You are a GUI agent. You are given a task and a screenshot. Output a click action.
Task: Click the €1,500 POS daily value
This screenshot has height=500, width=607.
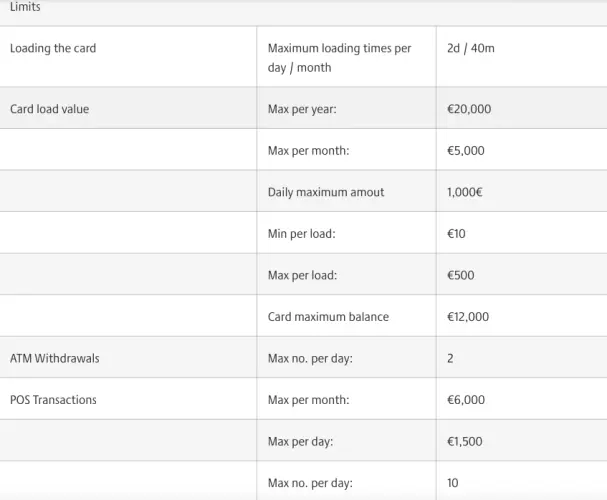[x=465, y=442]
